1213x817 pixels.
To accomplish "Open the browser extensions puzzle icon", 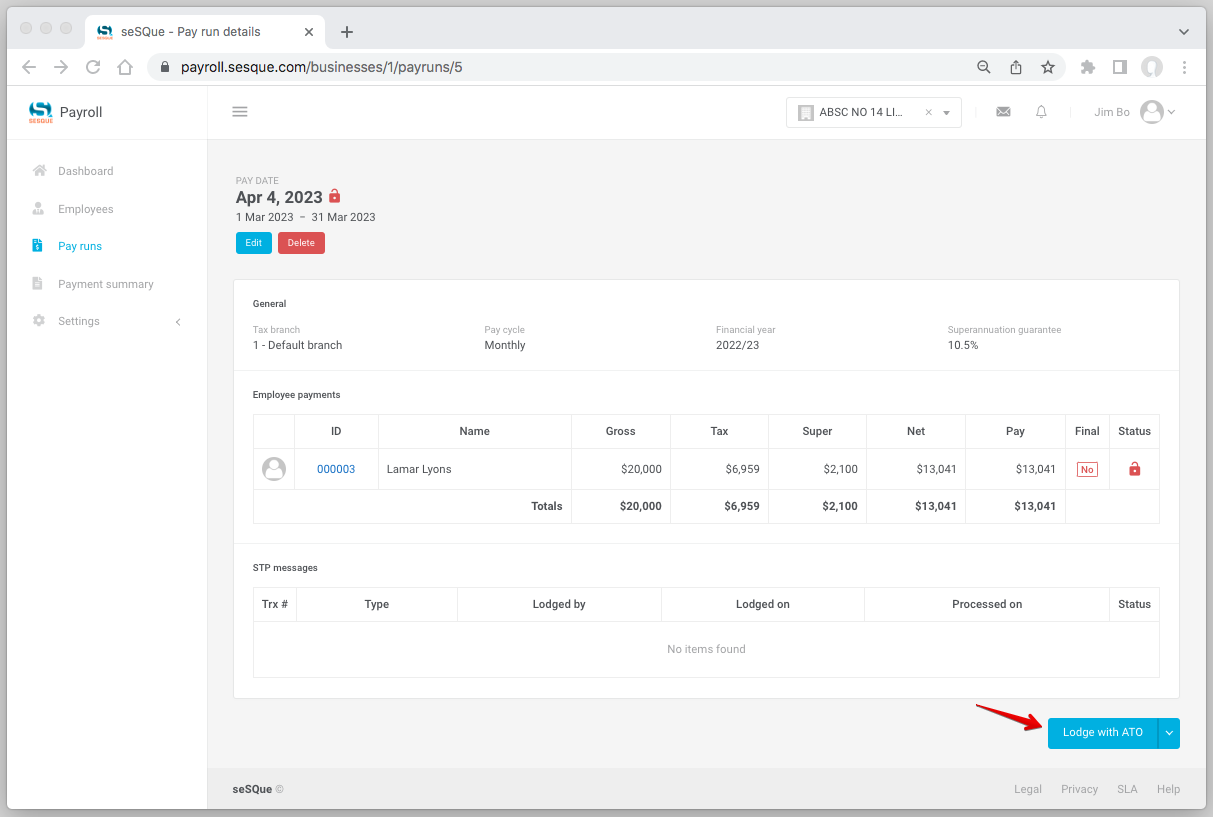I will point(1088,67).
